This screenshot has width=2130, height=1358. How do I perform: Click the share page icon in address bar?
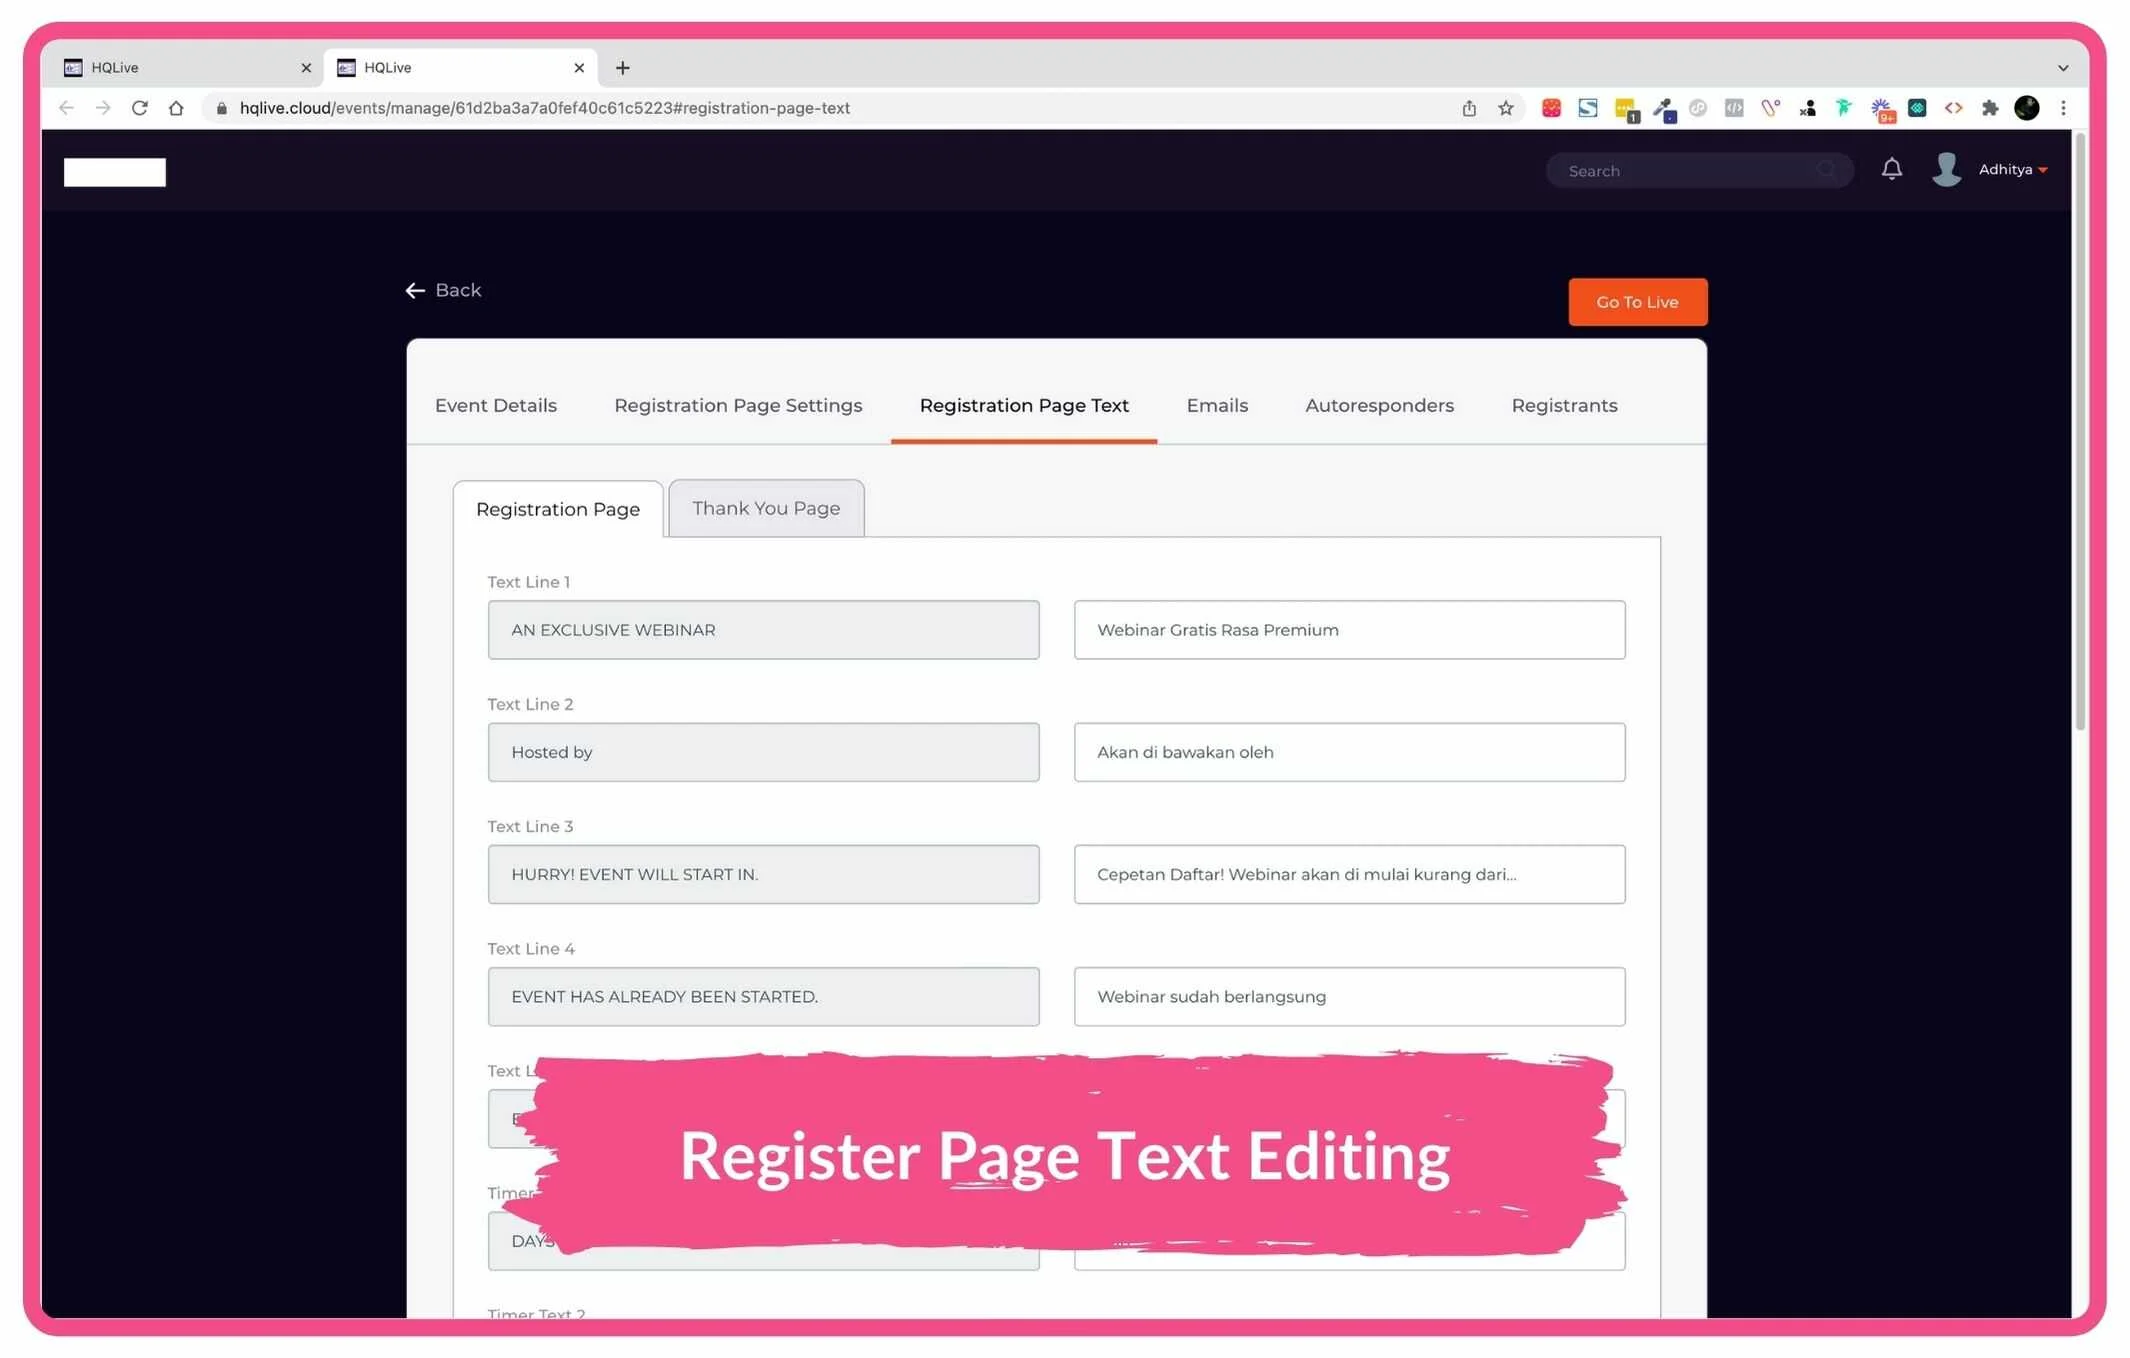point(1468,108)
